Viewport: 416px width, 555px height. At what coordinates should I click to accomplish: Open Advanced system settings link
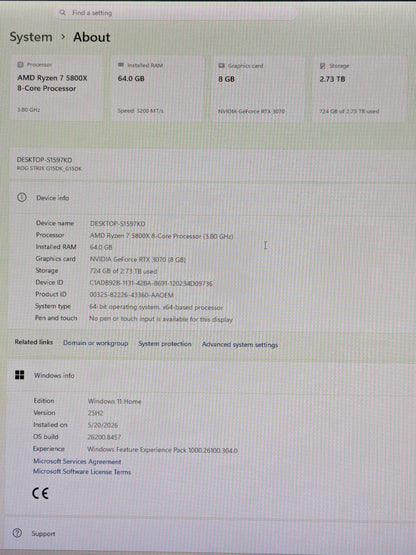coord(240,344)
